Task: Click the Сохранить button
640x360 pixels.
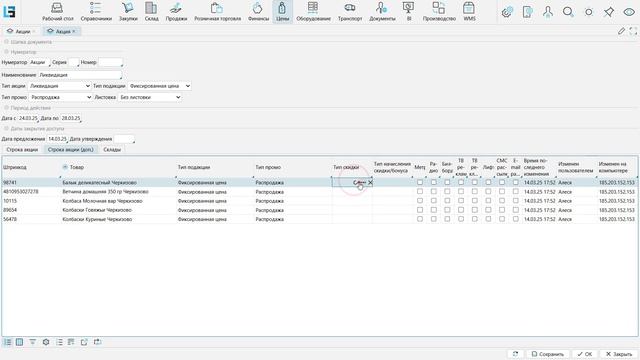Action: (548, 354)
